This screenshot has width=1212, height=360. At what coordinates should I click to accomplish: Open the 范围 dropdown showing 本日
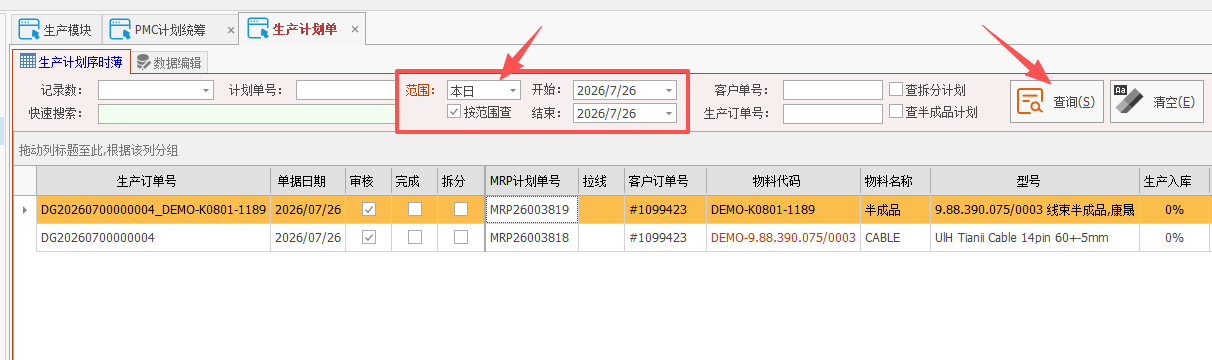(514, 90)
